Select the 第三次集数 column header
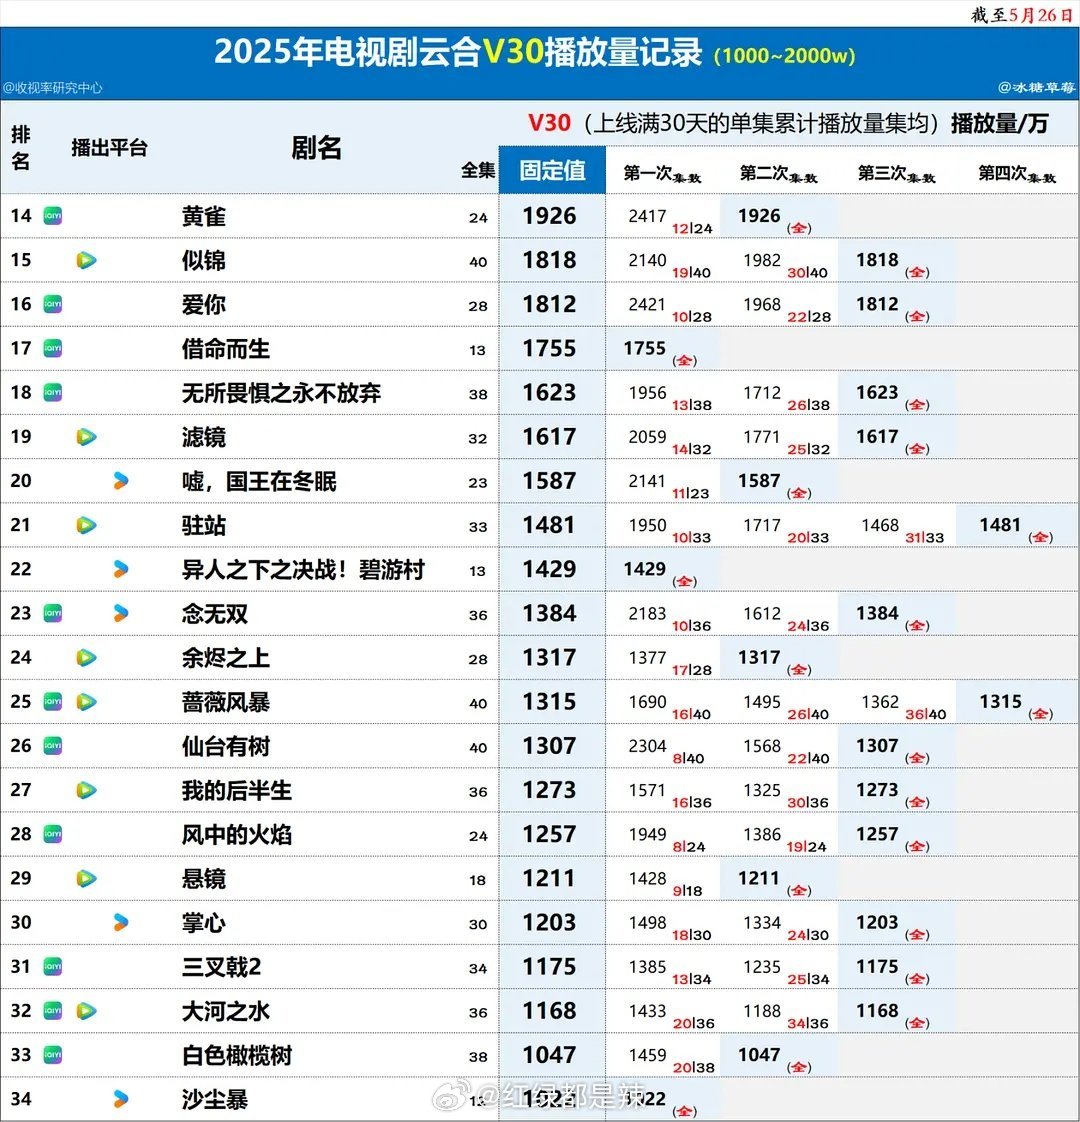The height and width of the screenshot is (1122, 1080). [x=896, y=174]
